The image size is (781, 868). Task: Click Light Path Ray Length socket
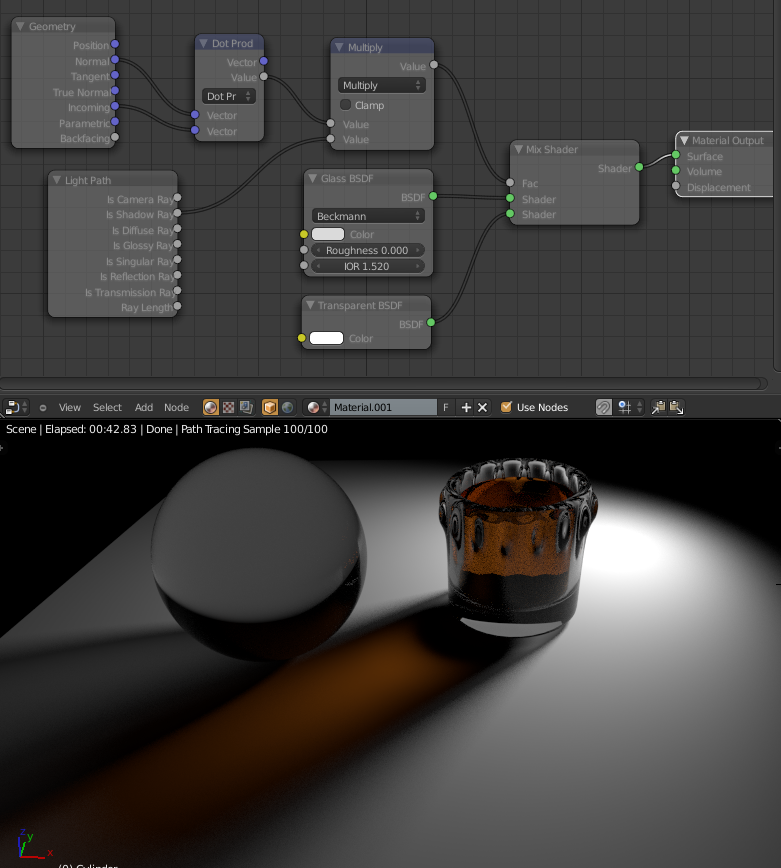(x=177, y=306)
